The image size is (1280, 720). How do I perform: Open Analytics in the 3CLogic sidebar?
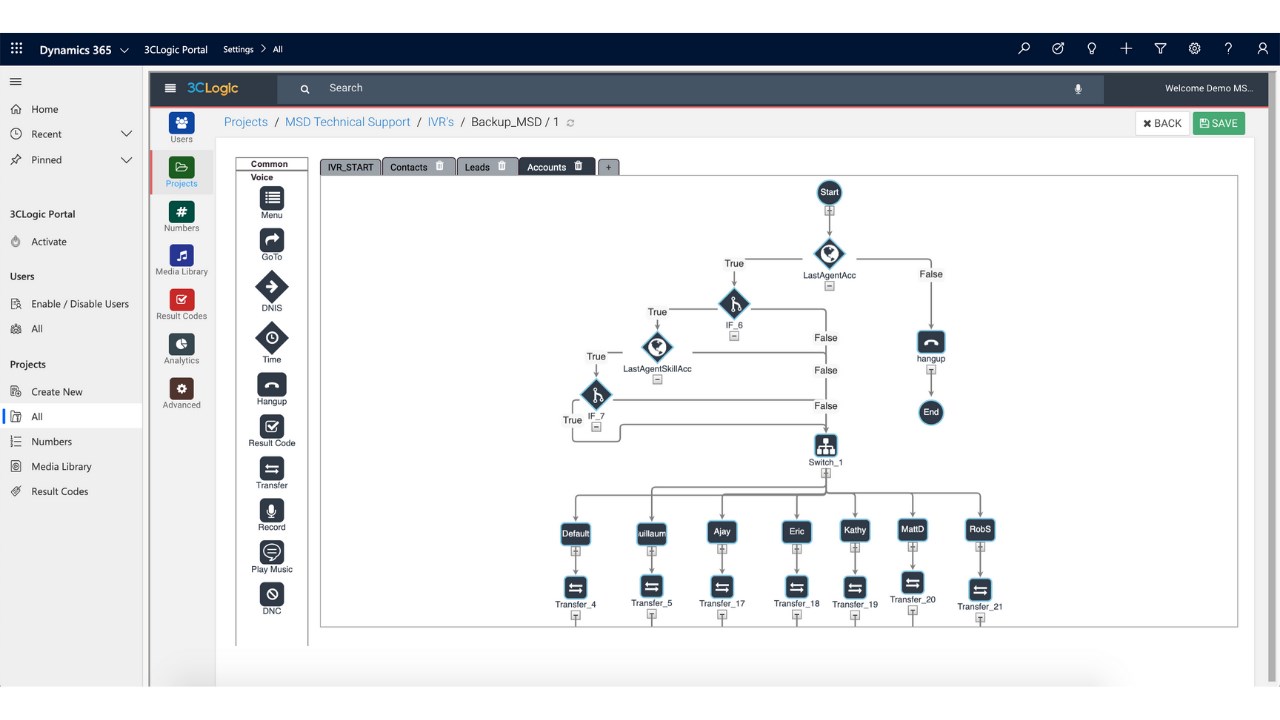point(181,343)
